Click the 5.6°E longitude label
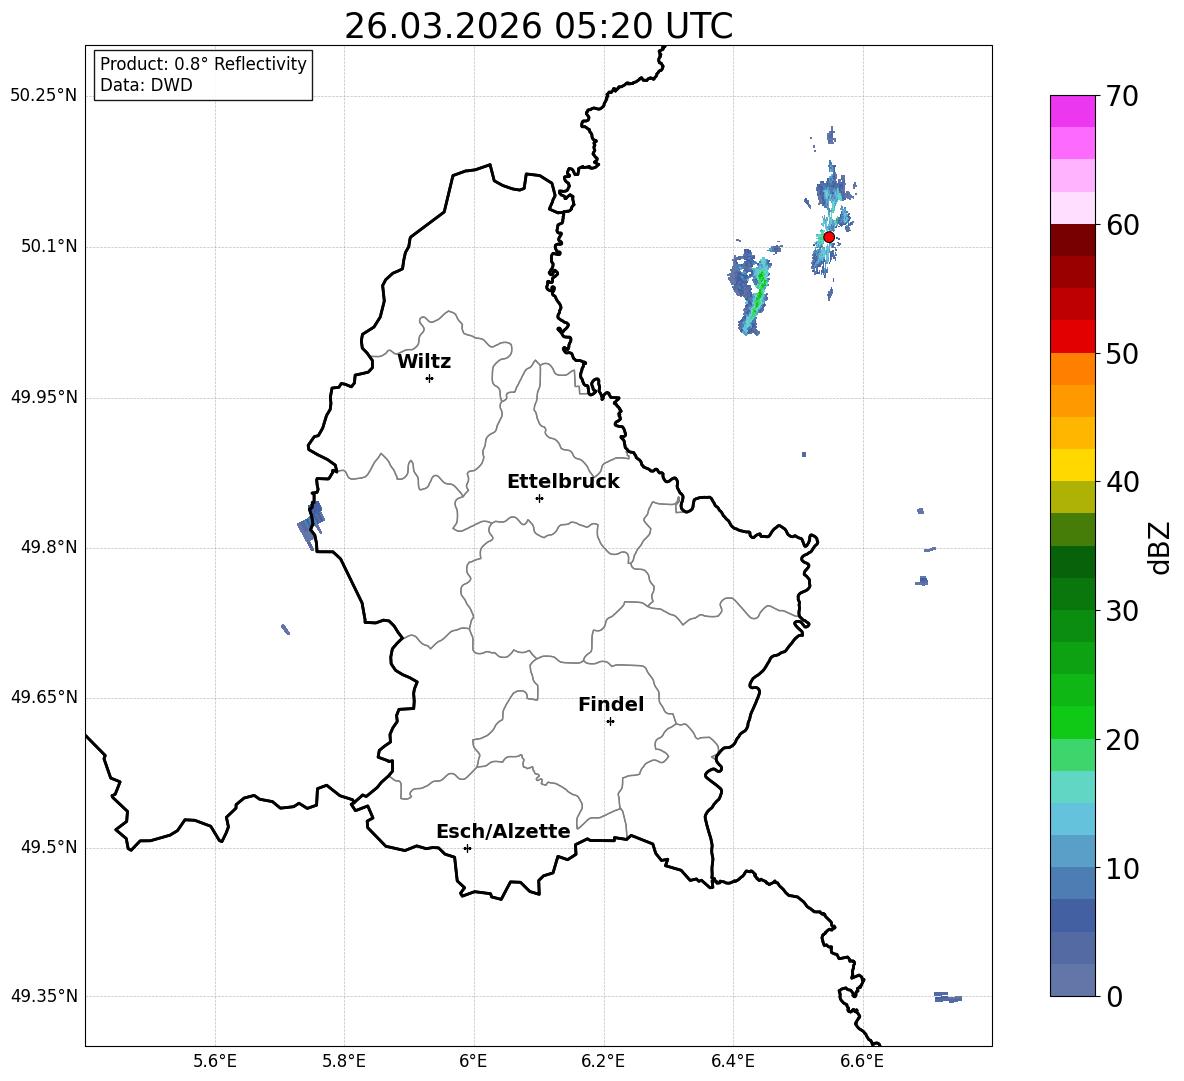Image resolution: width=1184 pixels, height=1081 pixels. pos(215,1061)
